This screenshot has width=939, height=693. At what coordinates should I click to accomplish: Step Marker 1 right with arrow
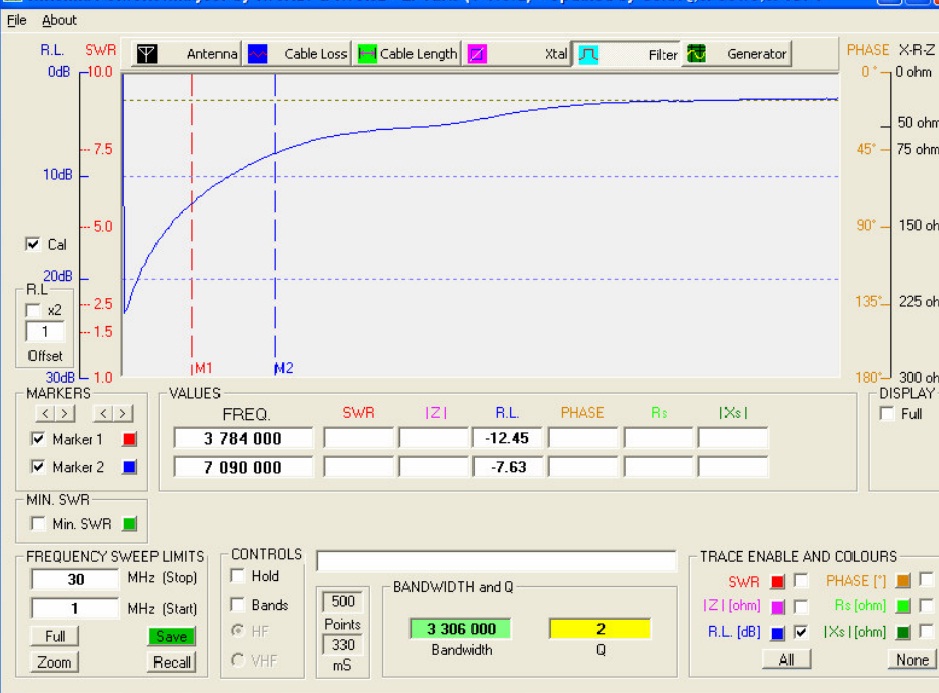pyautogui.click(x=65, y=413)
